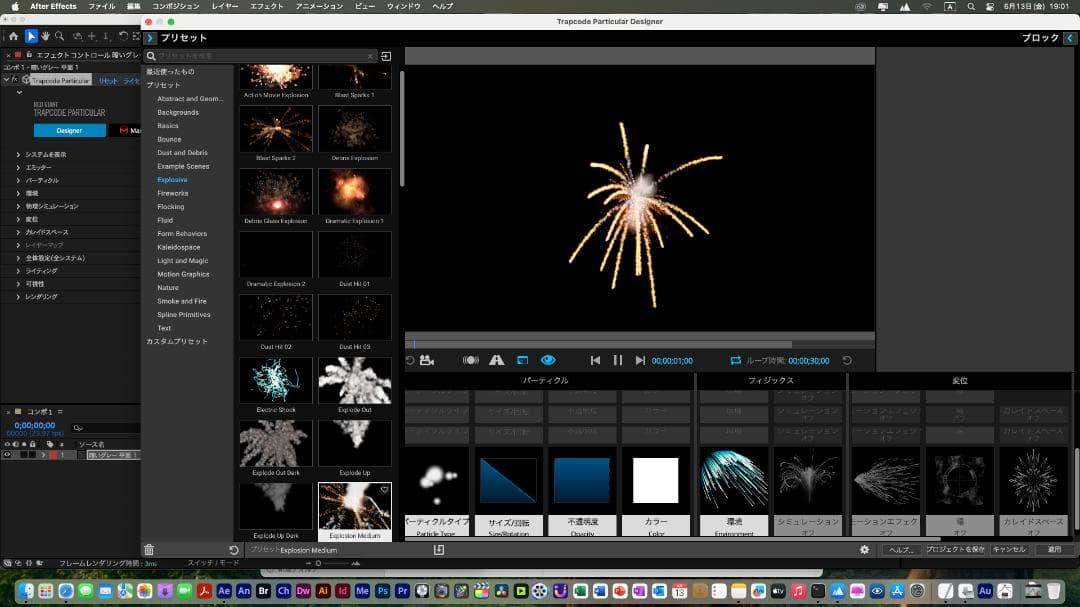Open the white カラー color block
Screen dimensions: 1080x607
pyautogui.click(x=655, y=481)
